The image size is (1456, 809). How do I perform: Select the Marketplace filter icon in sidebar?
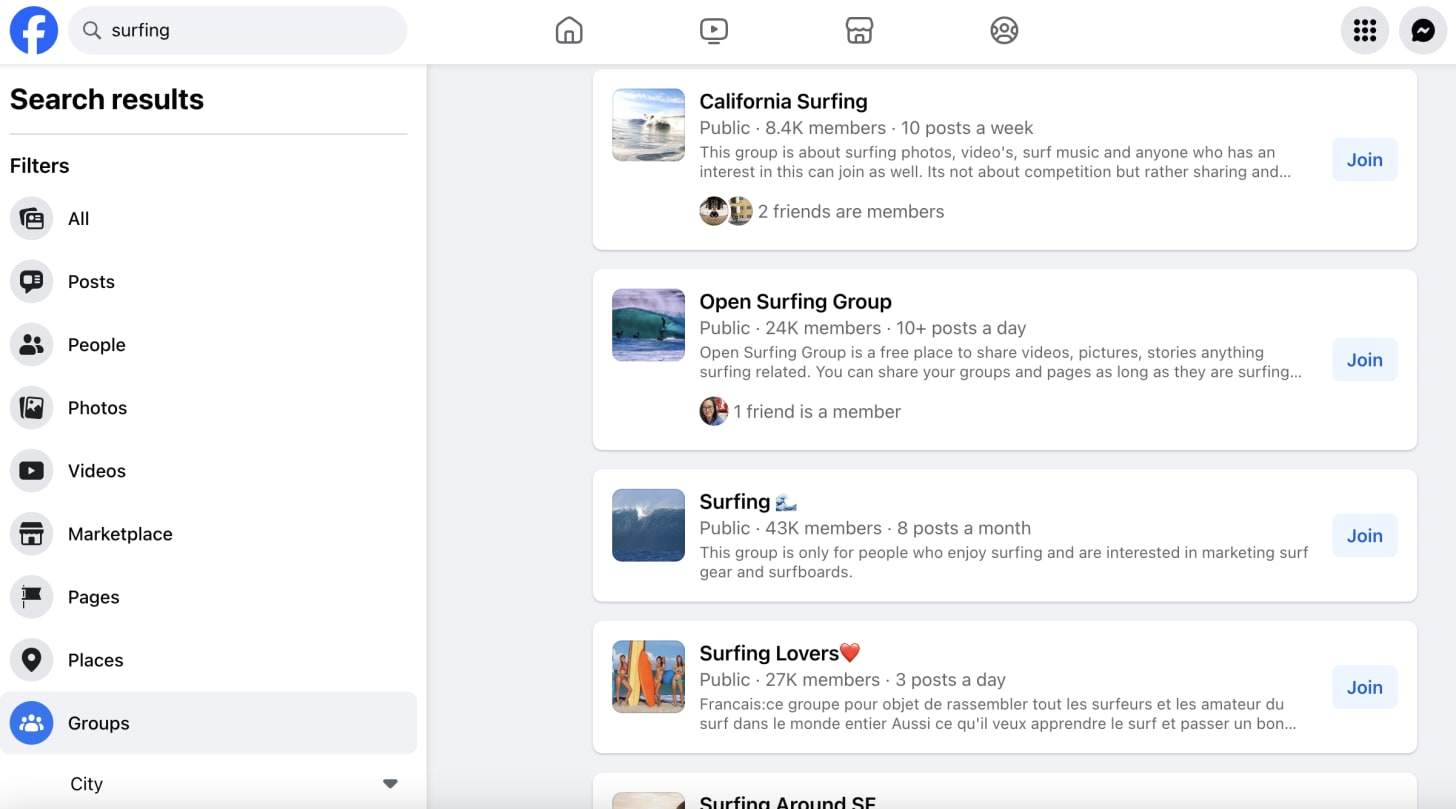pyautogui.click(x=31, y=534)
